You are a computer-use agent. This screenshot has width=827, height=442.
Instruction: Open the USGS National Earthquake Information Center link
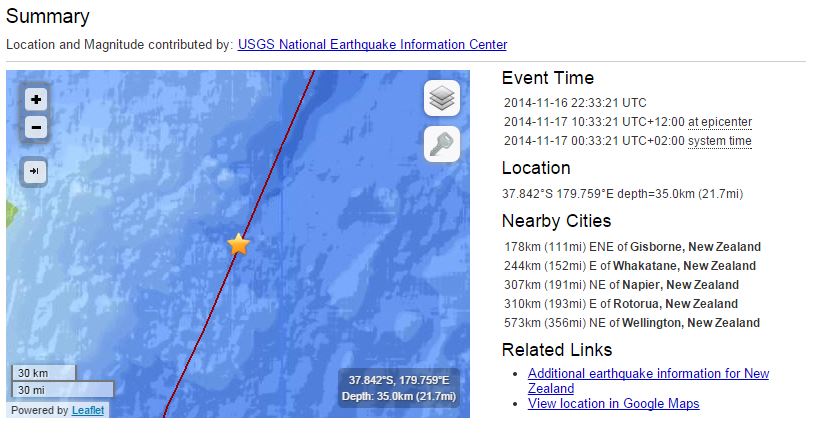point(372,45)
